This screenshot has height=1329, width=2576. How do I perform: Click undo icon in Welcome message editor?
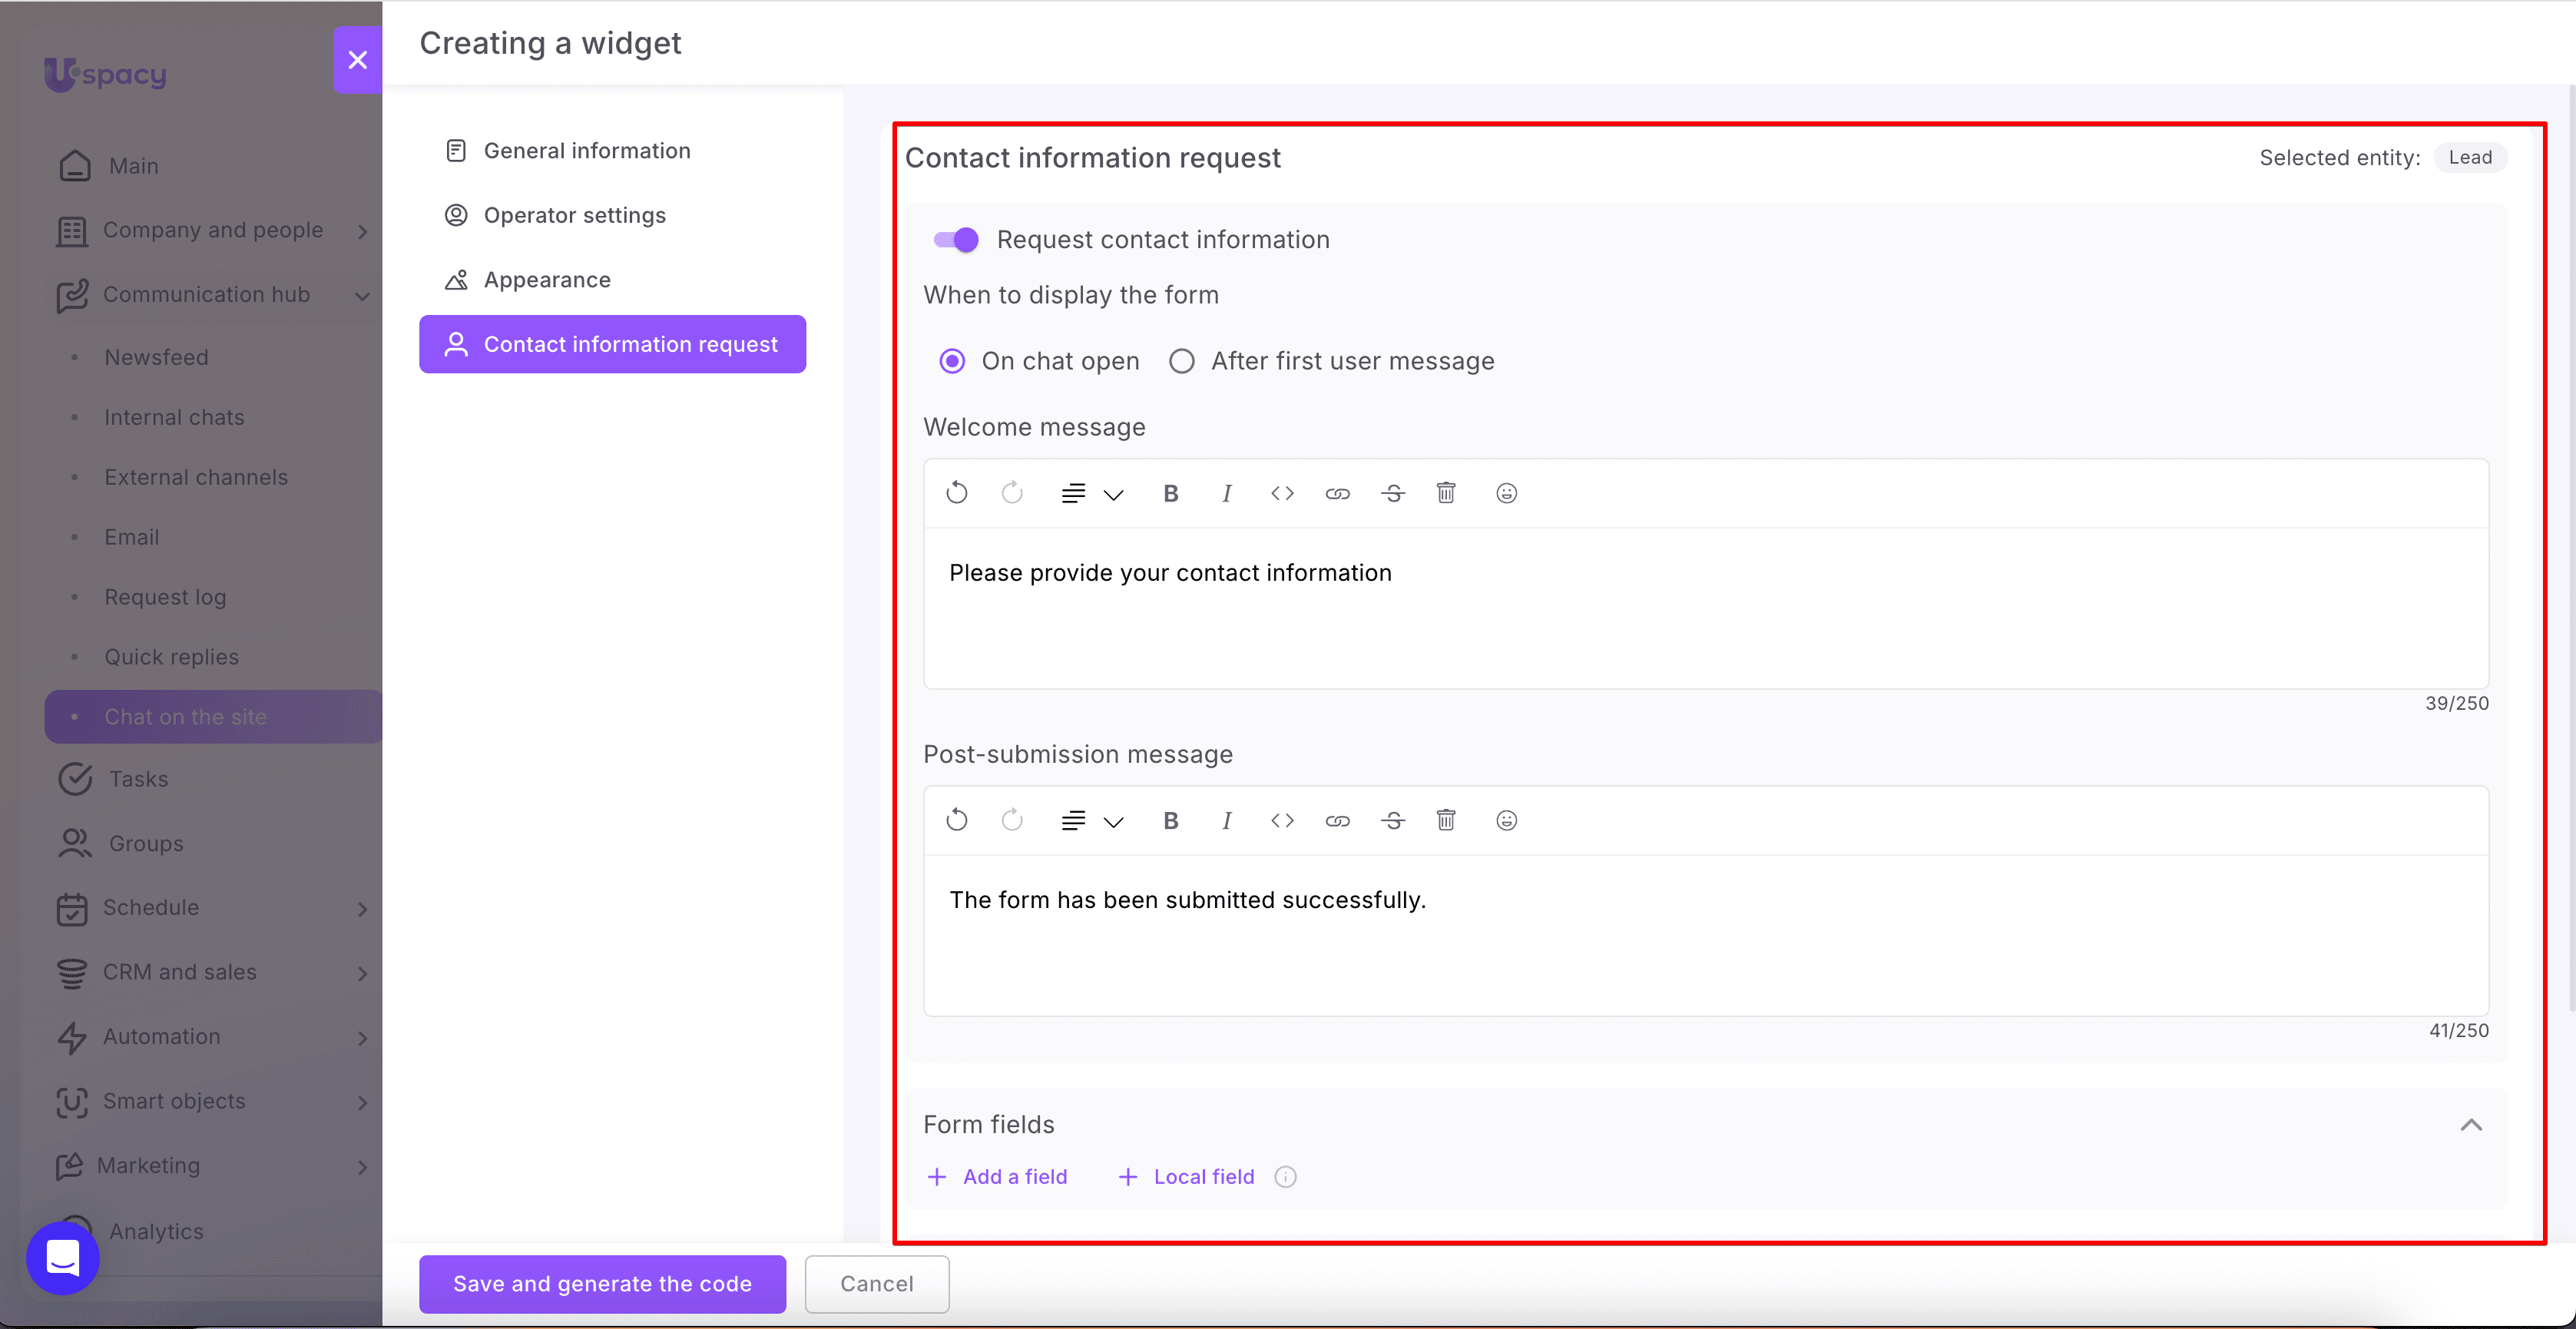click(957, 493)
